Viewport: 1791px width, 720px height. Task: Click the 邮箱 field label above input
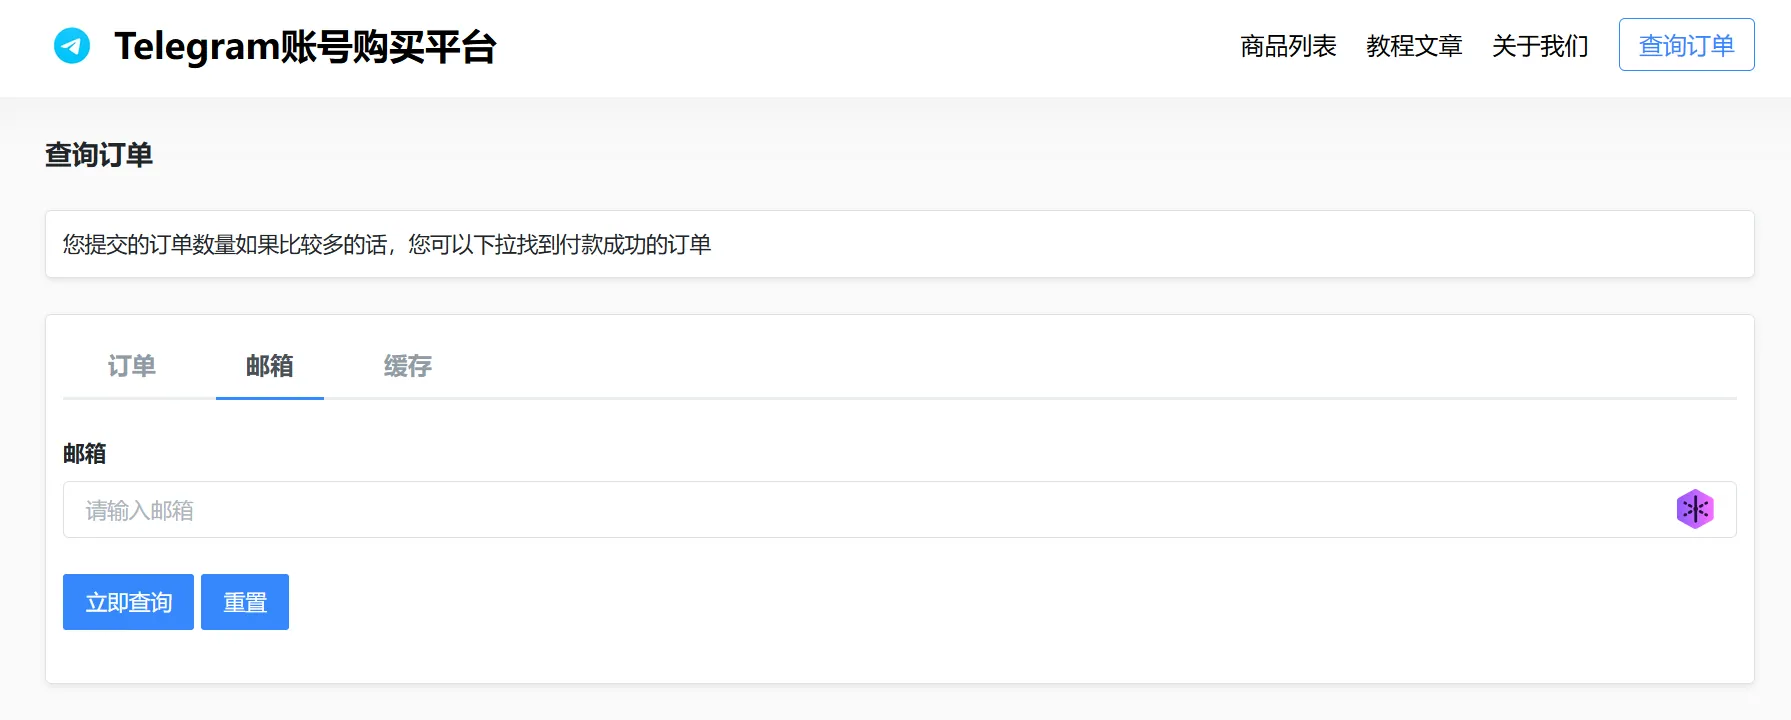85,454
